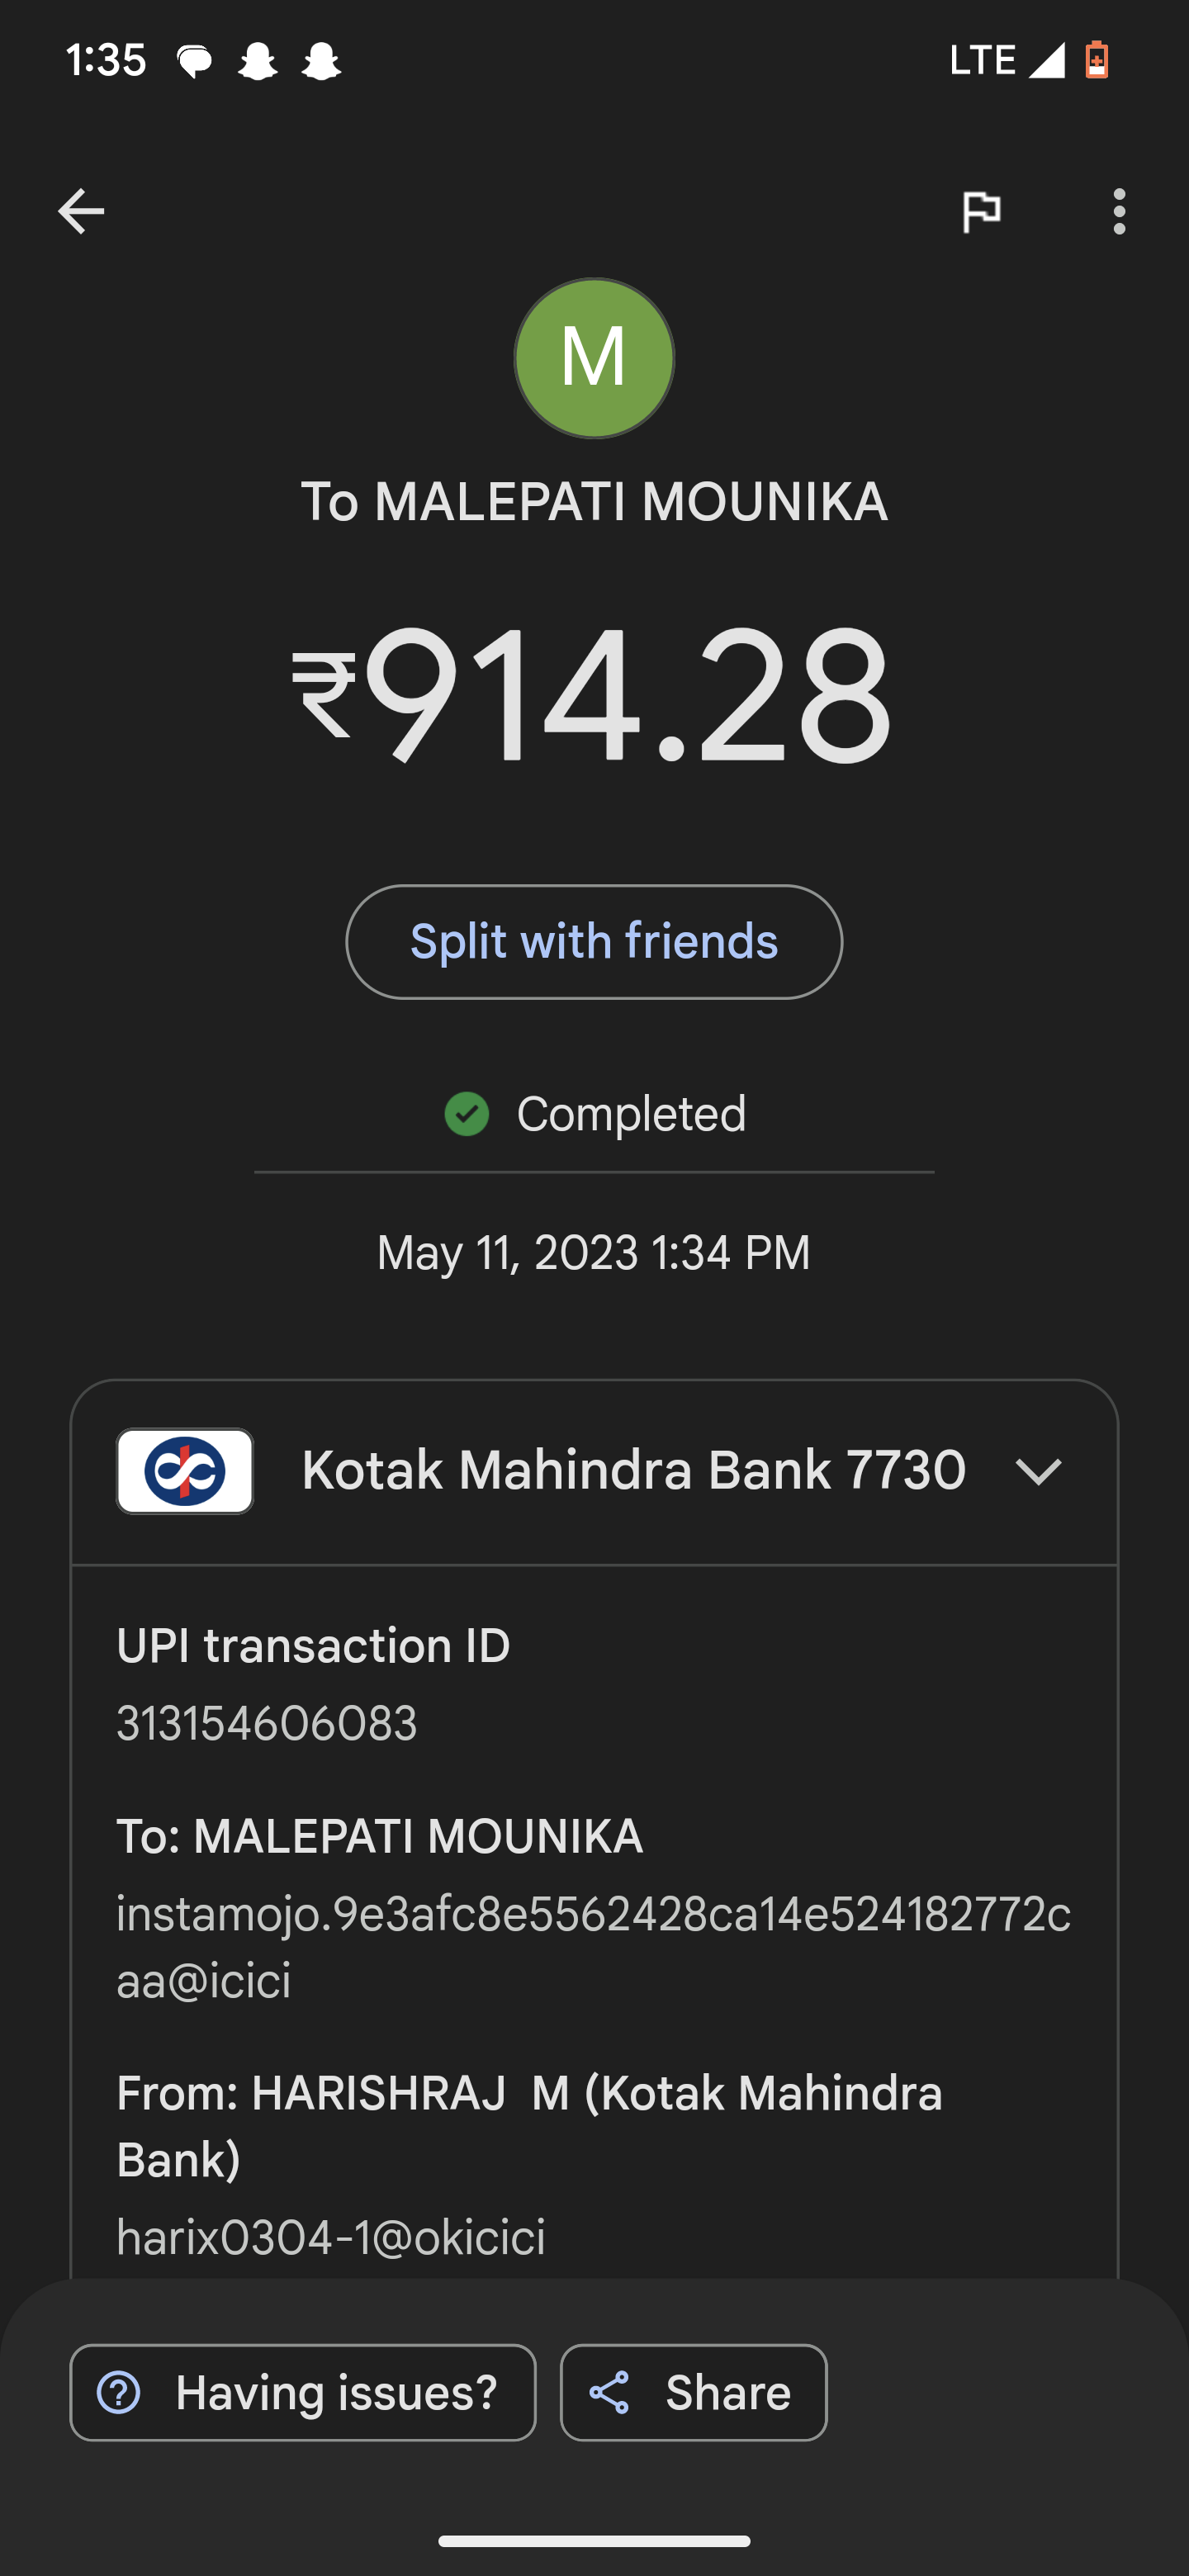Tap the battery status icon
The width and height of the screenshot is (1189, 2576).
pos(1097,60)
